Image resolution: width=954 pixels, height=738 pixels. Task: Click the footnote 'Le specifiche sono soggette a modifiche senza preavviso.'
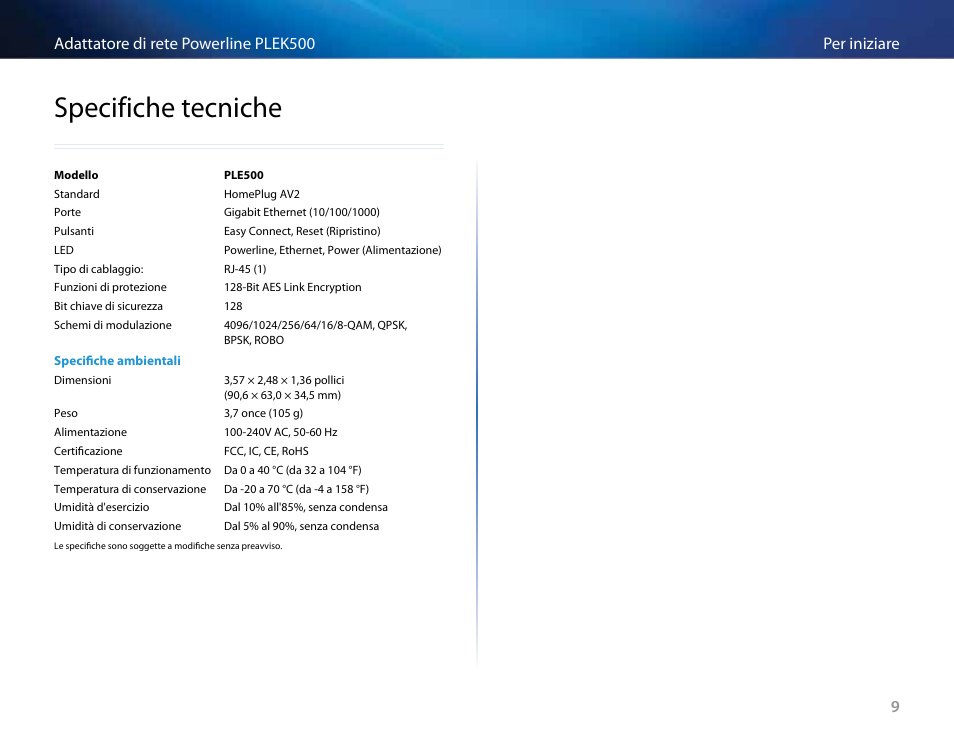coord(169,546)
